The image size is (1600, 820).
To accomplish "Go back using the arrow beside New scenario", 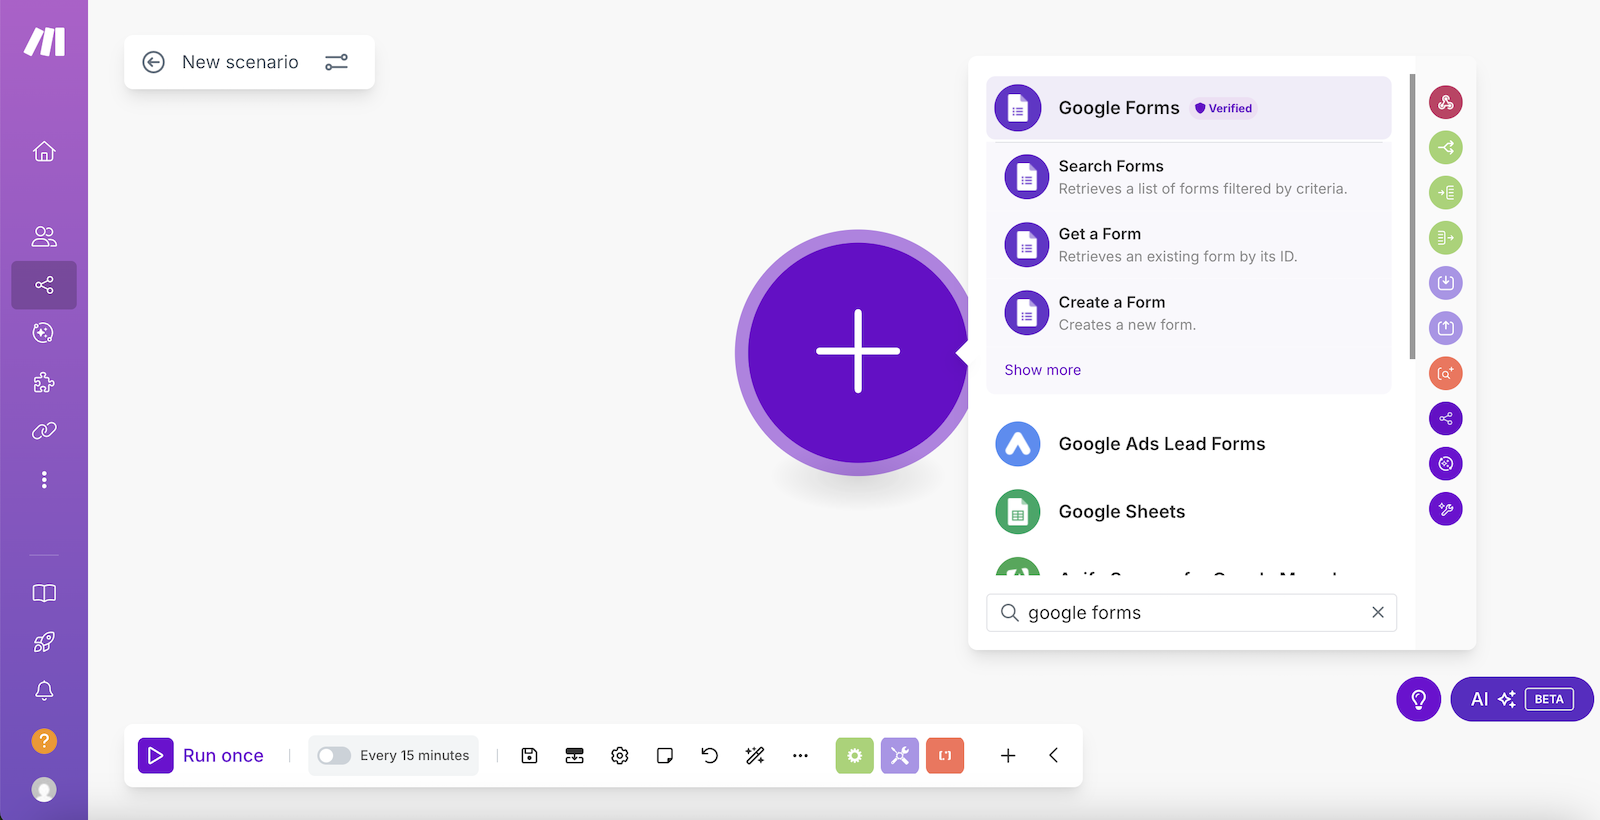I will coord(153,62).
